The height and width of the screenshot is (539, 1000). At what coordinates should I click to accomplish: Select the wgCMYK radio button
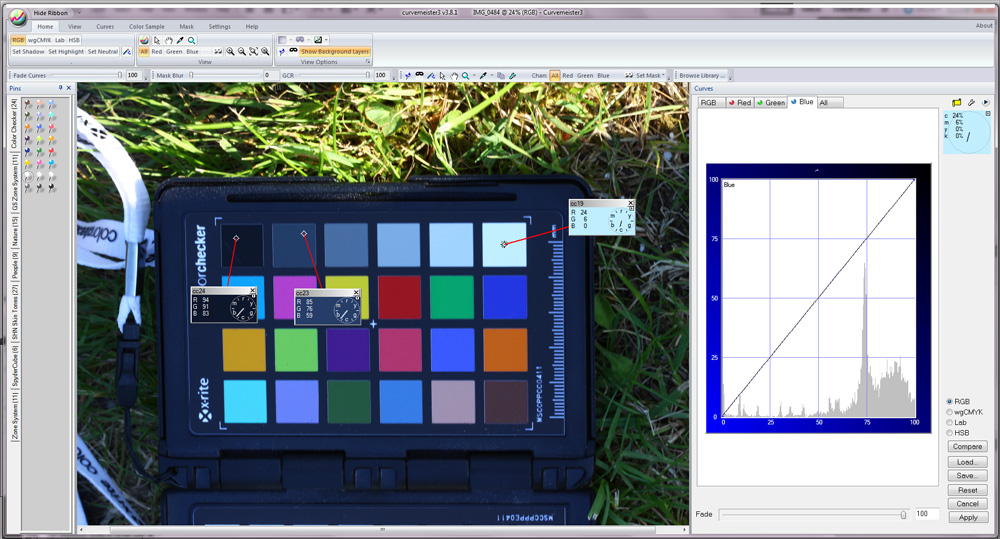pyautogui.click(x=950, y=412)
